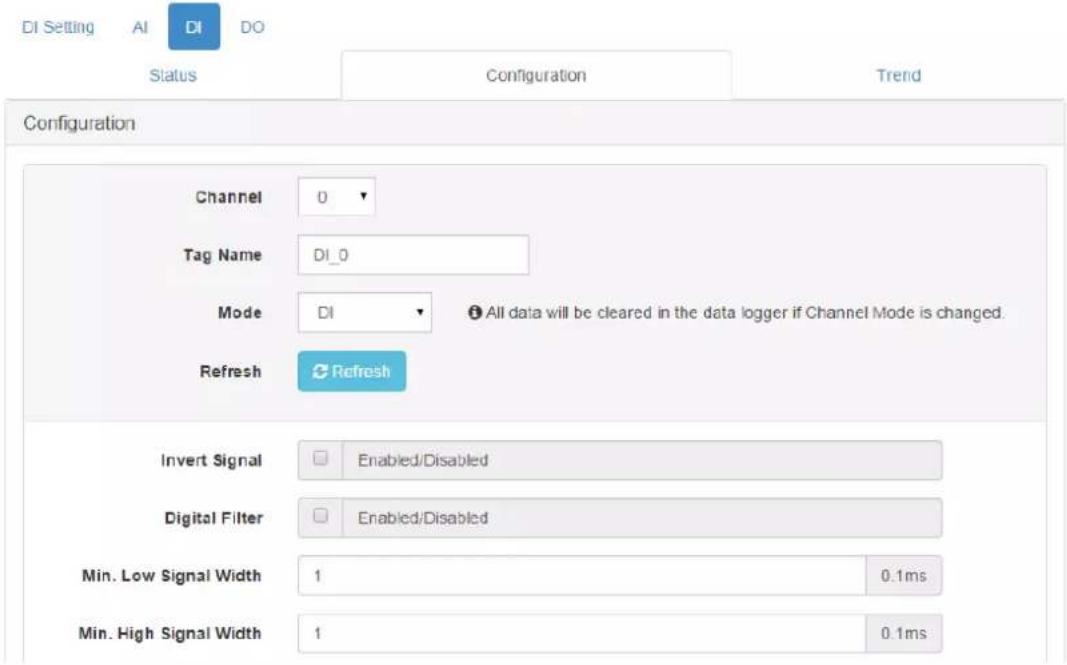Open the Mode dropdown set to DI

[x=365, y=313]
